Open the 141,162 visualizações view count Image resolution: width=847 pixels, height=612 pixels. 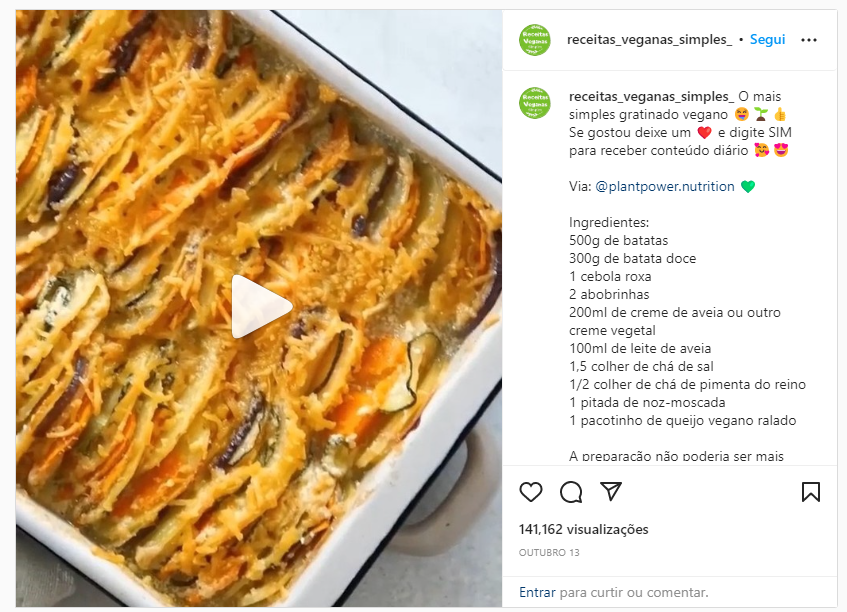coord(583,529)
